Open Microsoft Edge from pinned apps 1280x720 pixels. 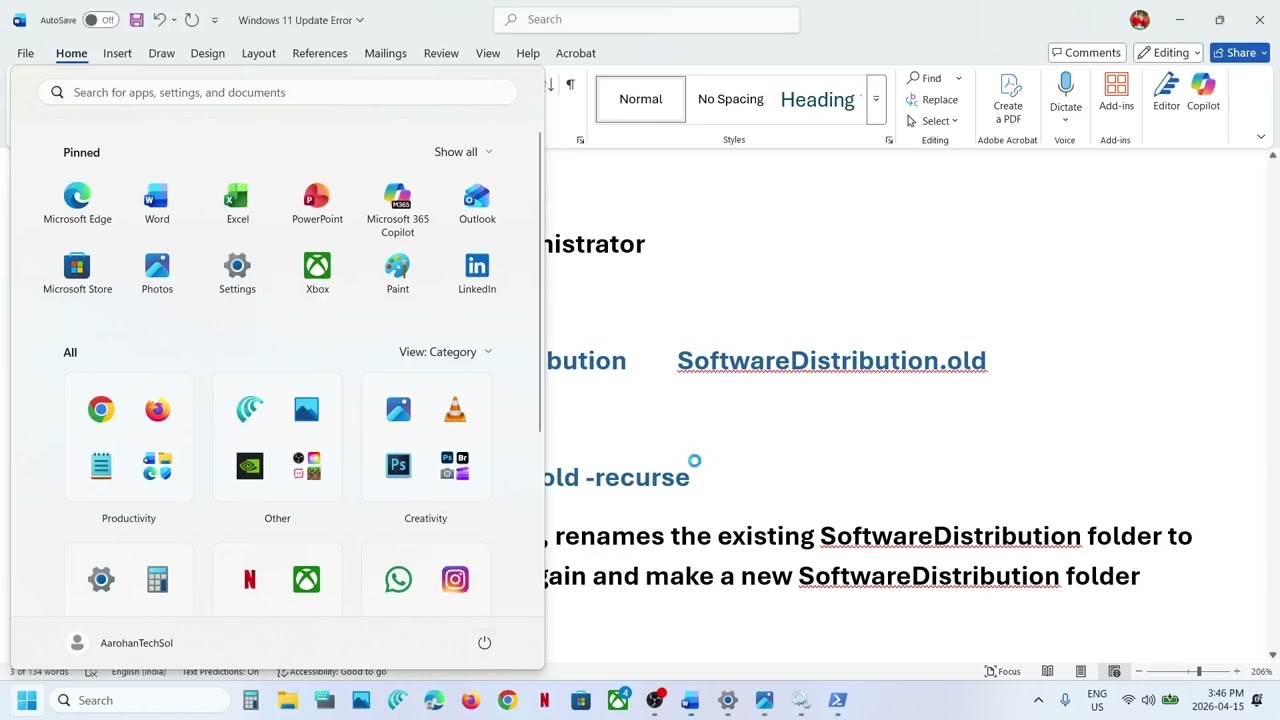pyautogui.click(x=77, y=204)
